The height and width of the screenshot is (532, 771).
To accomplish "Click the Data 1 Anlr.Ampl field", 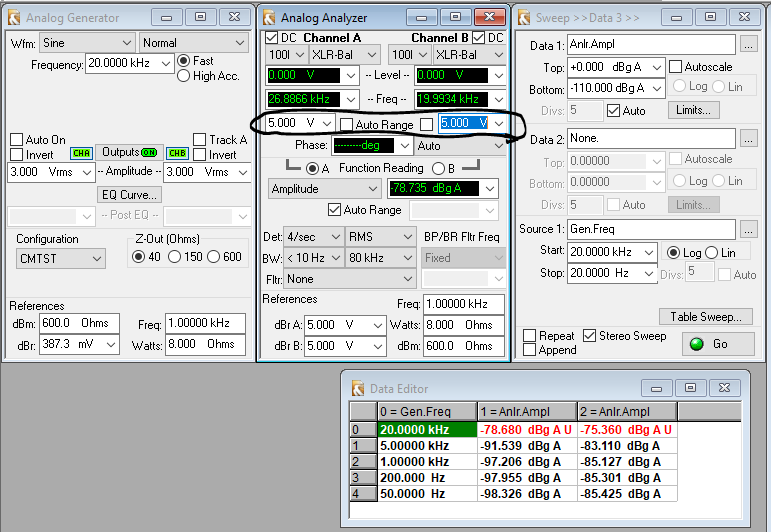I will pyautogui.click(x=651, y=45).
